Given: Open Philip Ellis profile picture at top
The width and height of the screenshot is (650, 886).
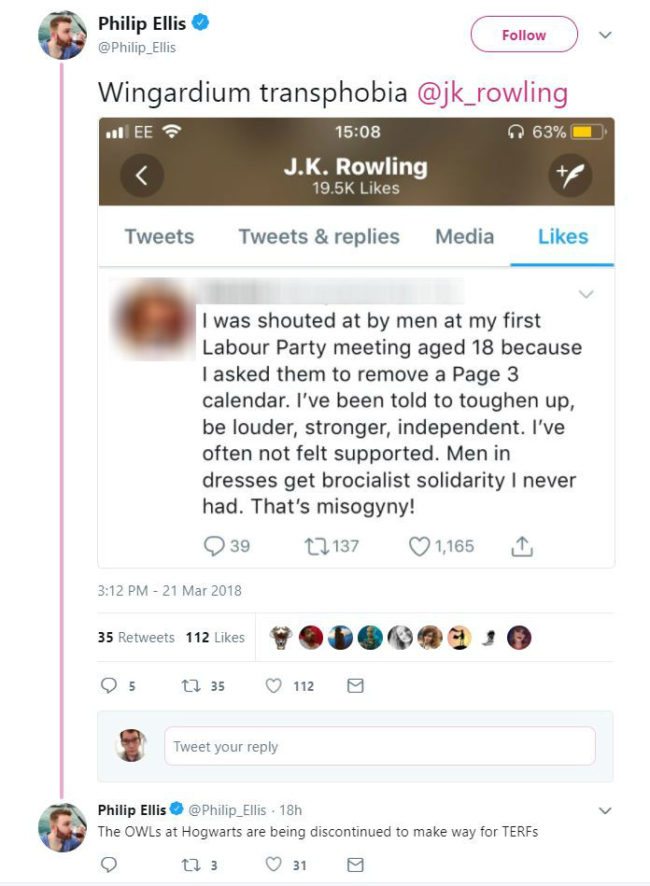Looking at the screenshot, I should pyautogui.click(x=62, y=35).
